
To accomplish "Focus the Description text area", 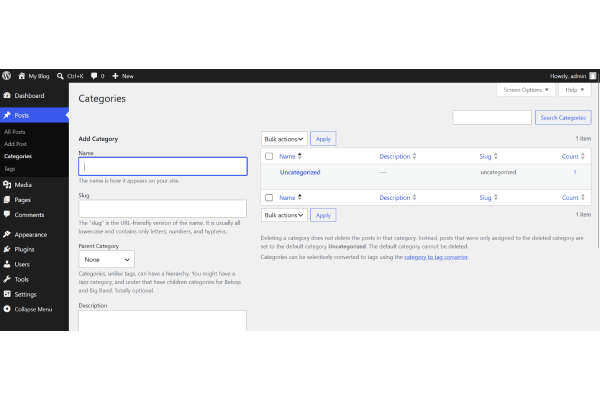I will [x=163, y=321].
